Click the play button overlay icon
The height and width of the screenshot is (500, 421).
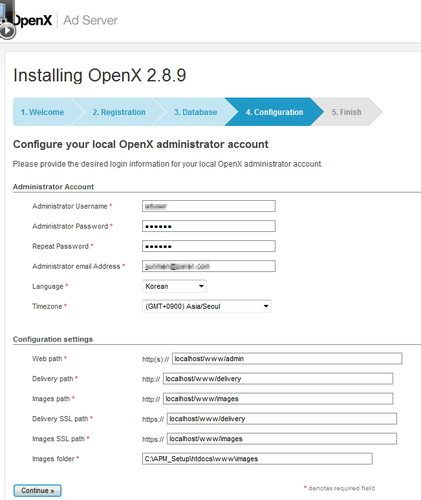pyautogui.click(x=7, y=31)
